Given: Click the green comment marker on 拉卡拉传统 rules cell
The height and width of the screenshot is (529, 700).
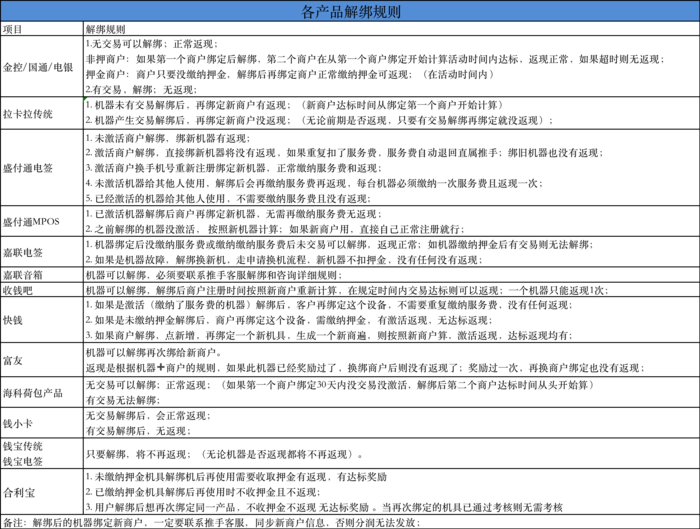Looking at the screenshot, I should pyautogui.click(x=85, y=99).
